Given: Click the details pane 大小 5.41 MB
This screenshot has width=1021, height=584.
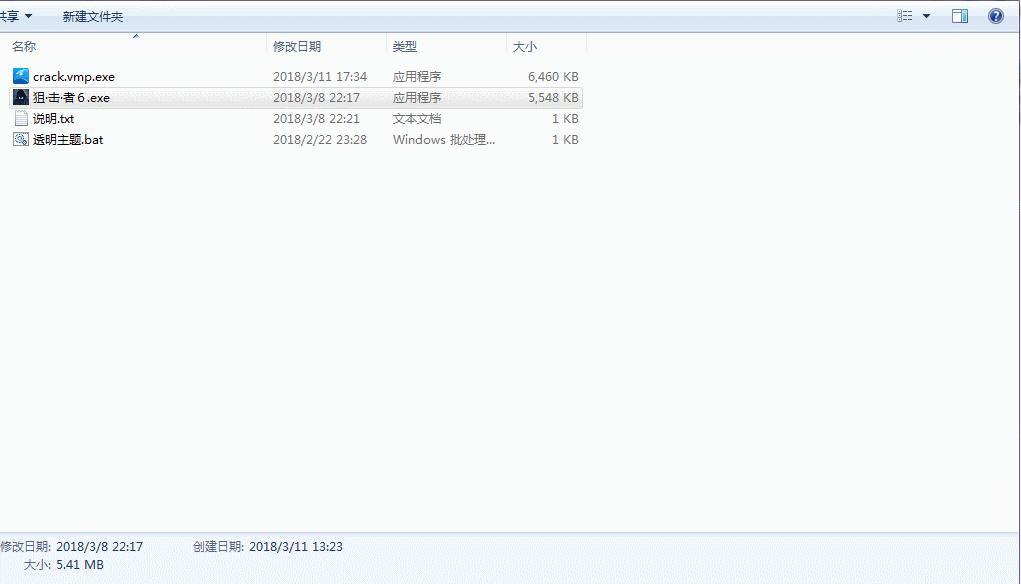Looking at the screenshot, I should click(x=64, y=564).
